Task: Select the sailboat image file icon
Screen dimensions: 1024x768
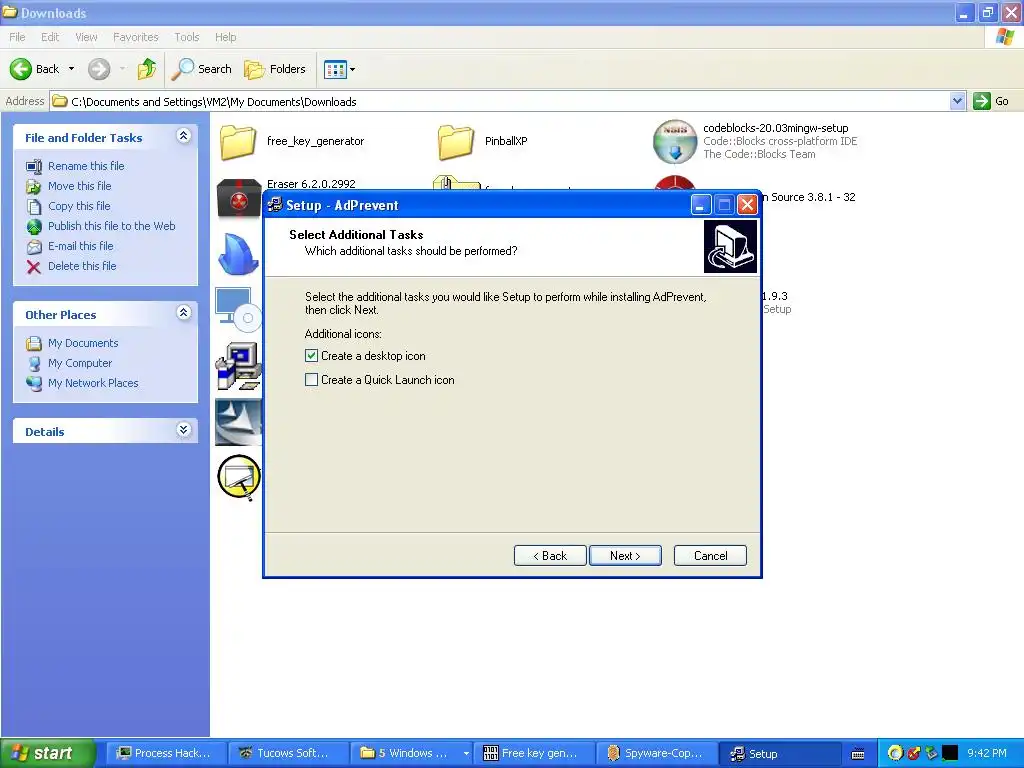Action: (238, 423)
